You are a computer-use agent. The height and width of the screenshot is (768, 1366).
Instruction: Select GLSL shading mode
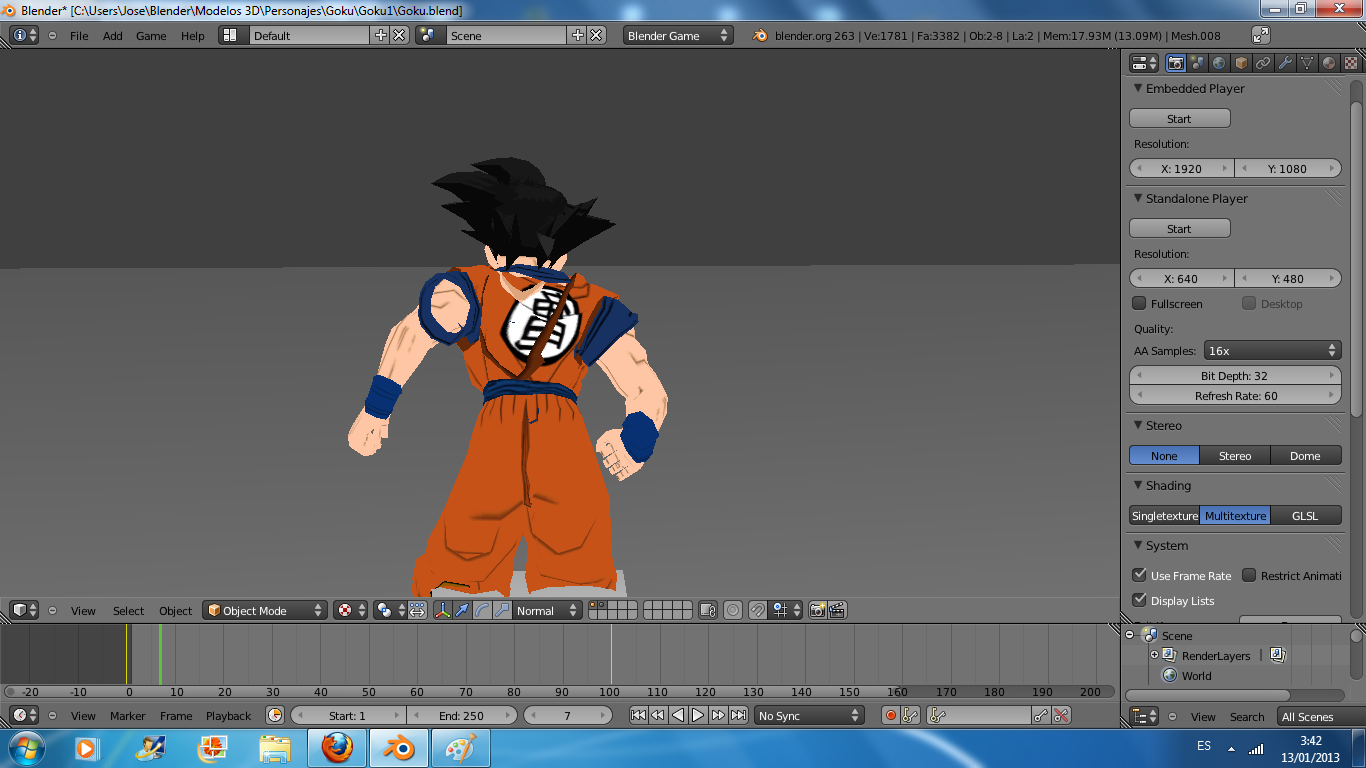[x=1305, y=515]
